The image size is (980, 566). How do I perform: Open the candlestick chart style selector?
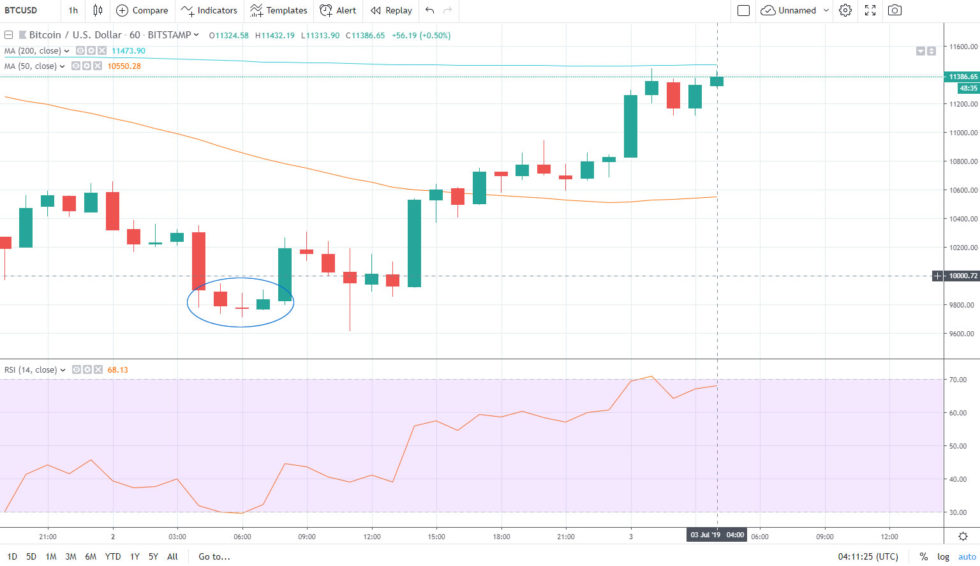tap(98, 10)
